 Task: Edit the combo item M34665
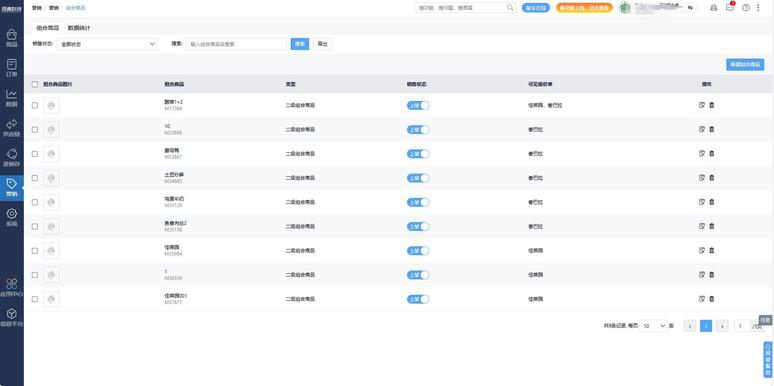pos(702,178)
